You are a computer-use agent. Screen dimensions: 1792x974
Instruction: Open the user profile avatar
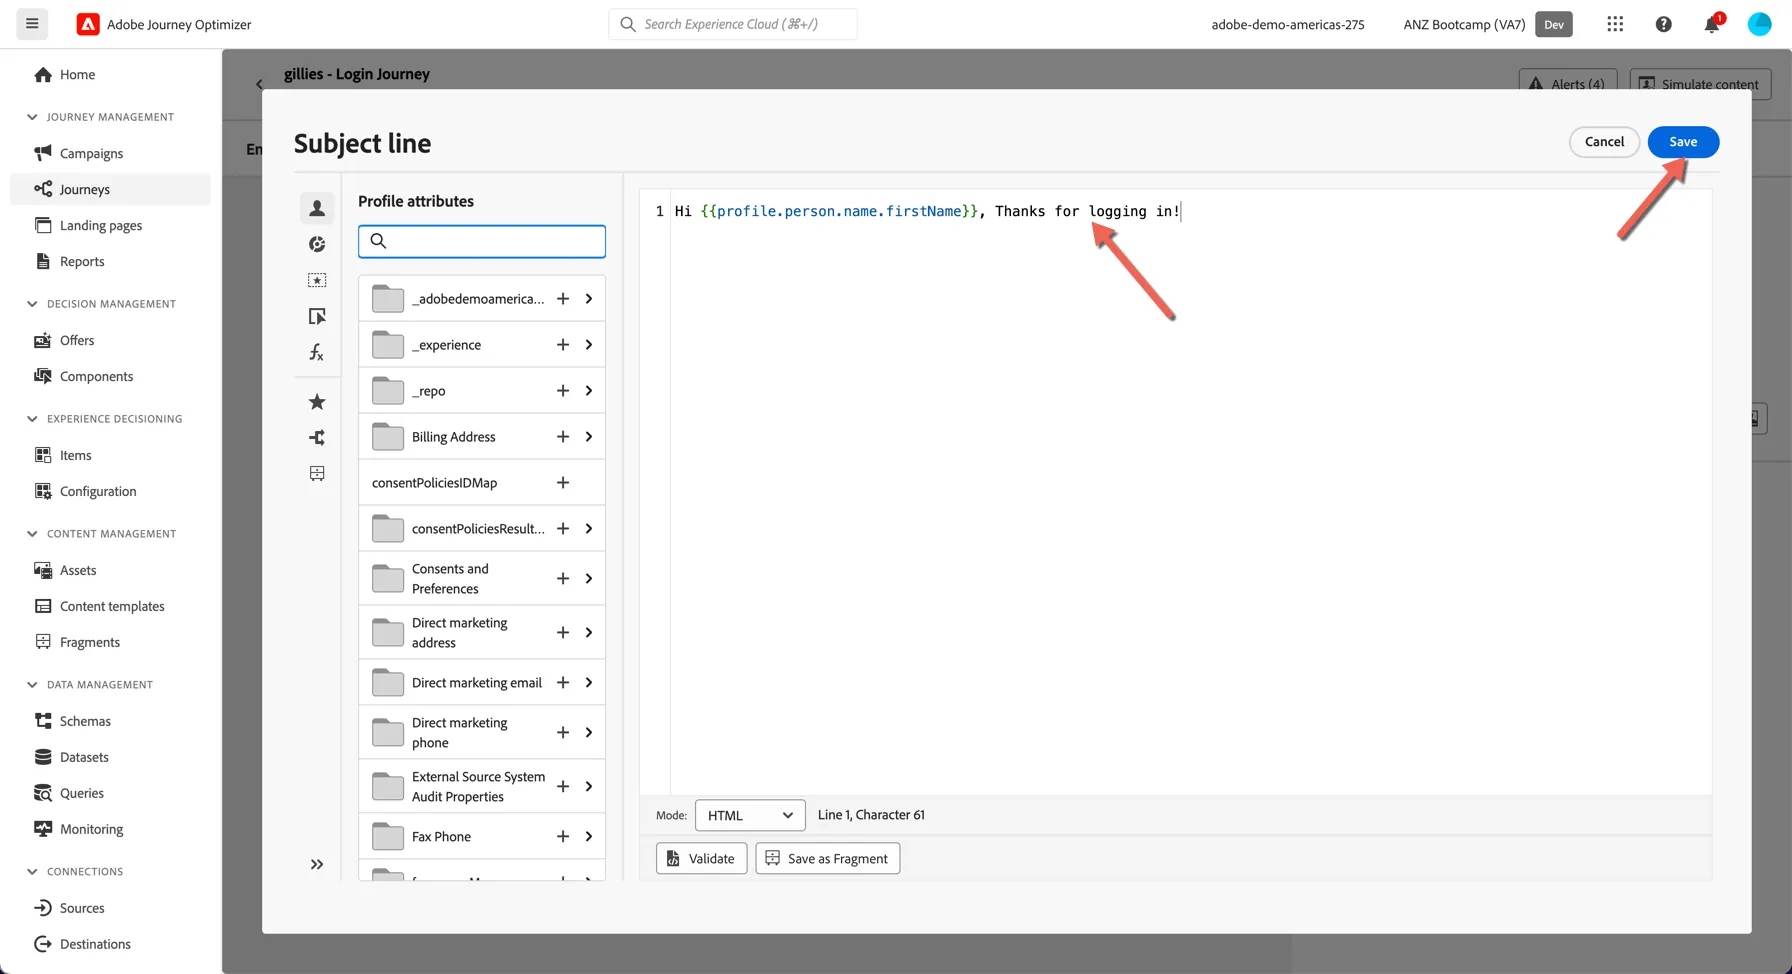1759,24
